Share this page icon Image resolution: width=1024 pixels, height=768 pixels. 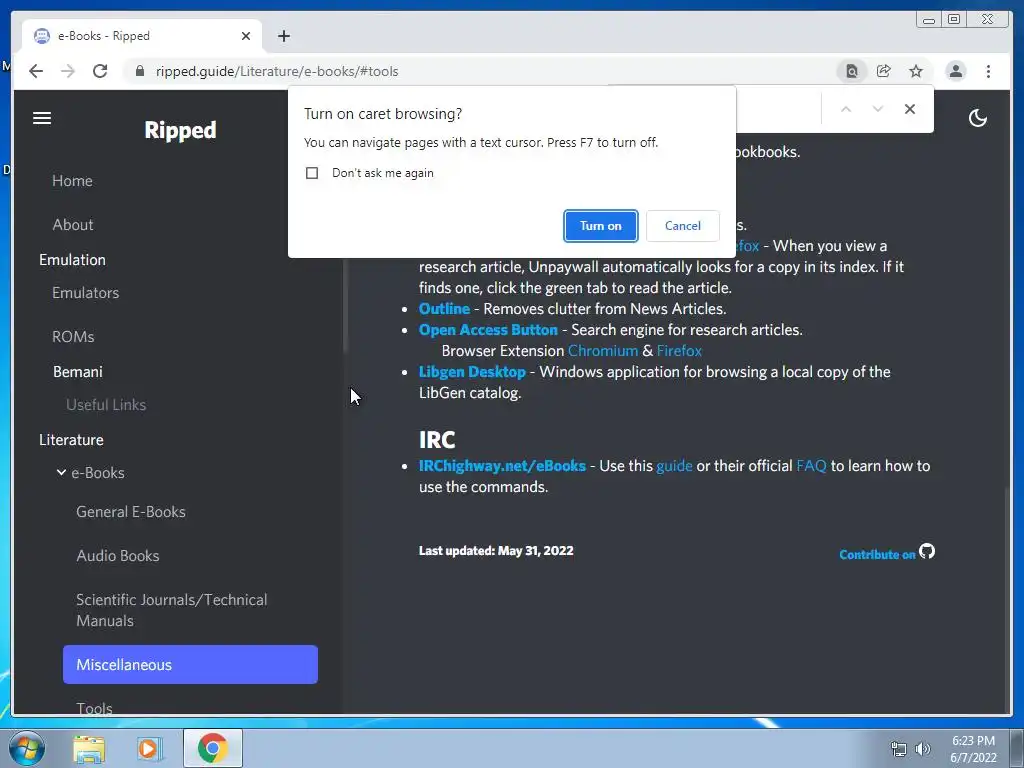click(884, 71)
